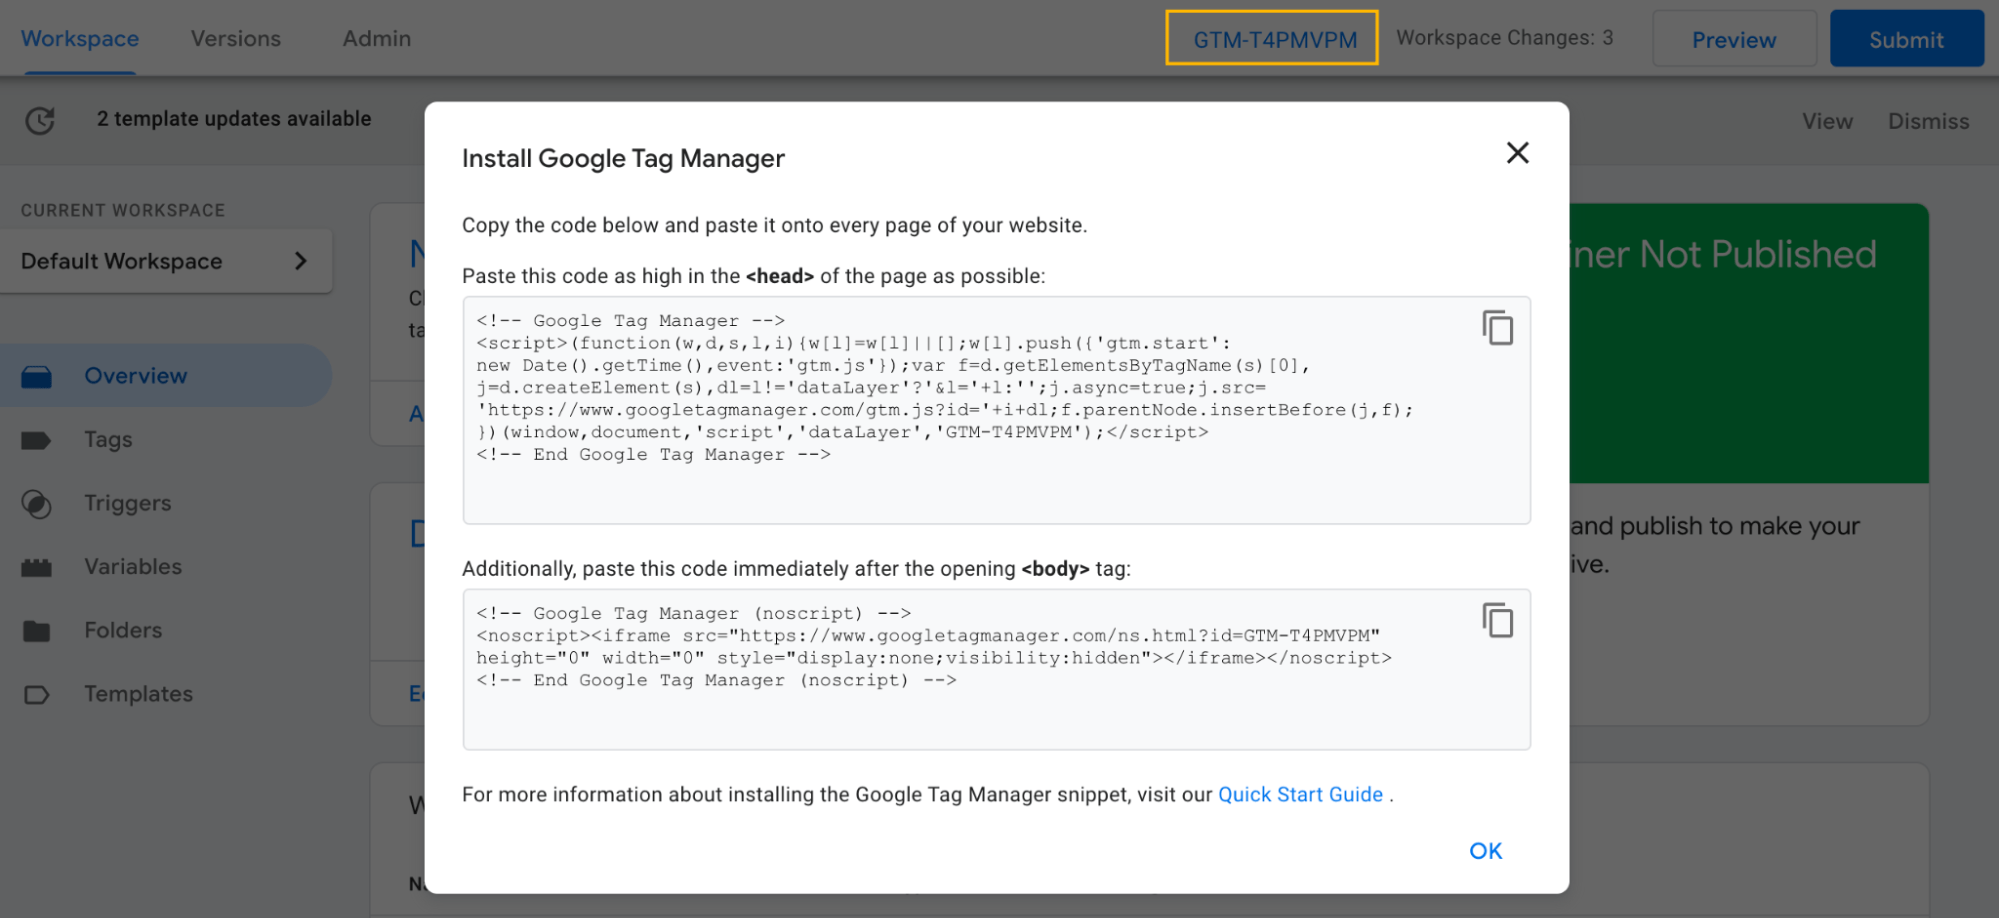This screenshot has width=1999, height=918.
Task: Click the Submit button
Action: pos(1906,39)
